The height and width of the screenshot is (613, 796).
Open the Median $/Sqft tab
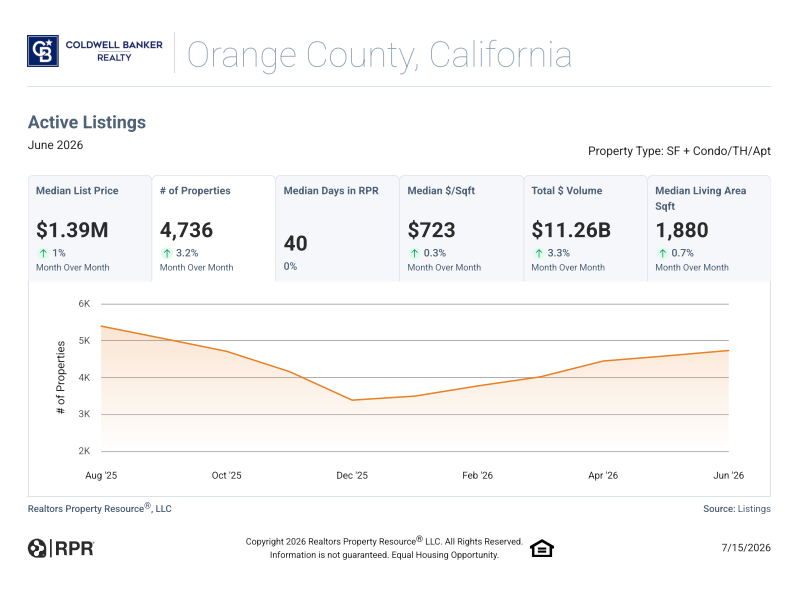click(461, 228)
